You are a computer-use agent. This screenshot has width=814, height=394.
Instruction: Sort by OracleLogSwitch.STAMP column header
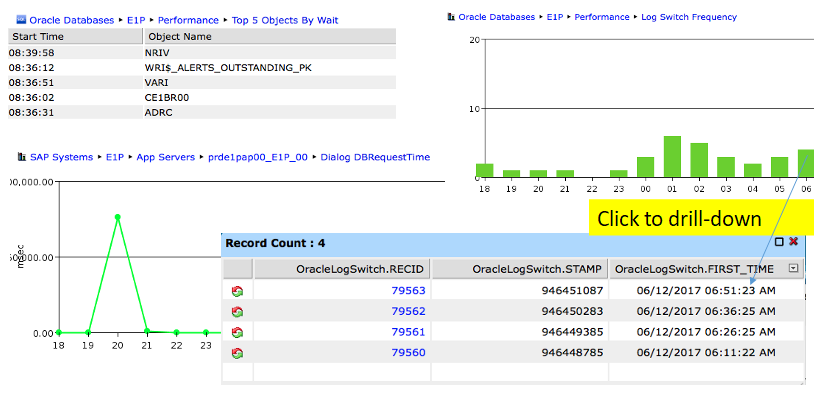[520, 269]
